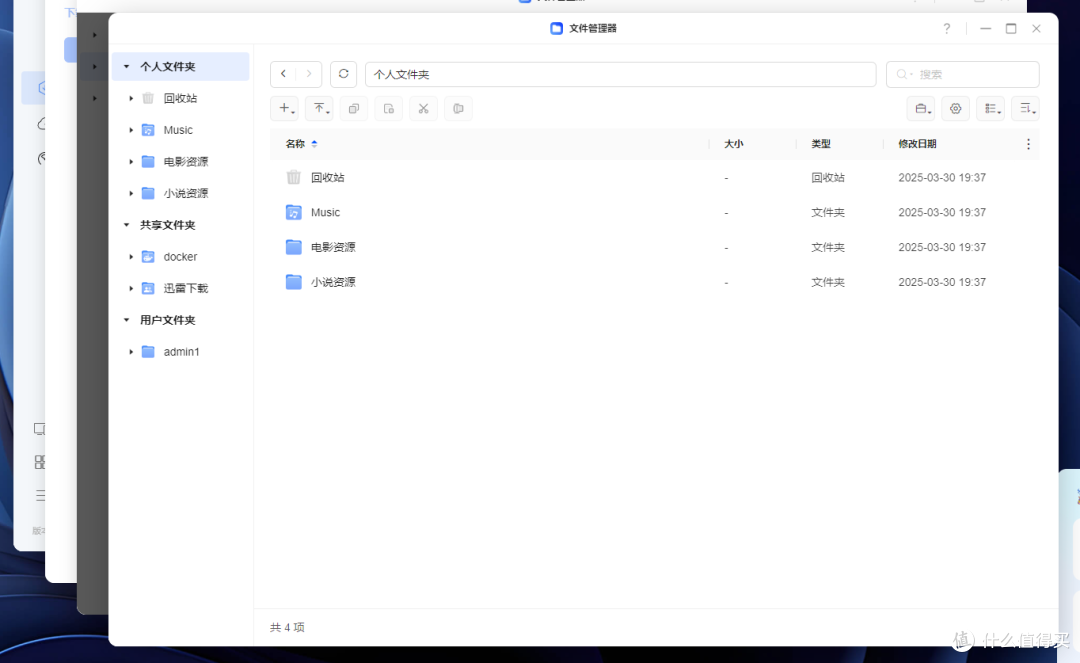
Task: Click the refresh icon next to the path bar
Action: [343, 74]
